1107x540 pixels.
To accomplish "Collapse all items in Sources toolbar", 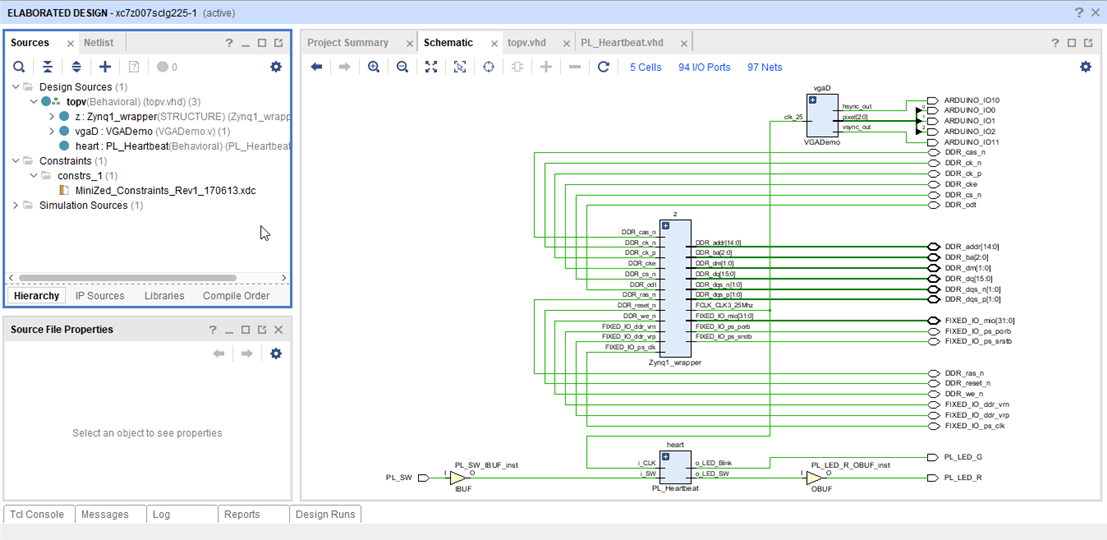I will tap(47, 67).
